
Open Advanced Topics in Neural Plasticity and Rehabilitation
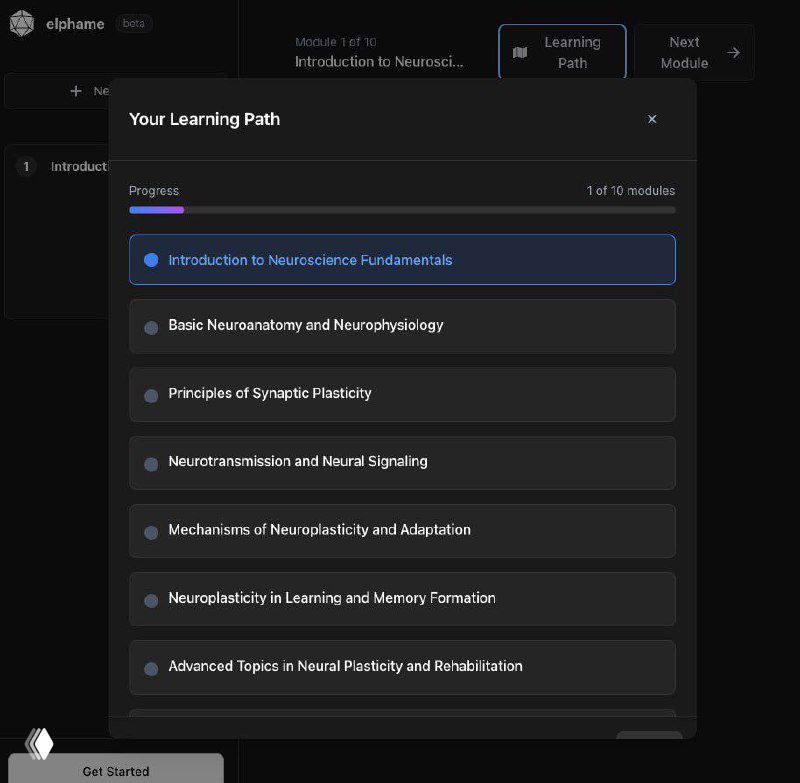coord(402,667)
